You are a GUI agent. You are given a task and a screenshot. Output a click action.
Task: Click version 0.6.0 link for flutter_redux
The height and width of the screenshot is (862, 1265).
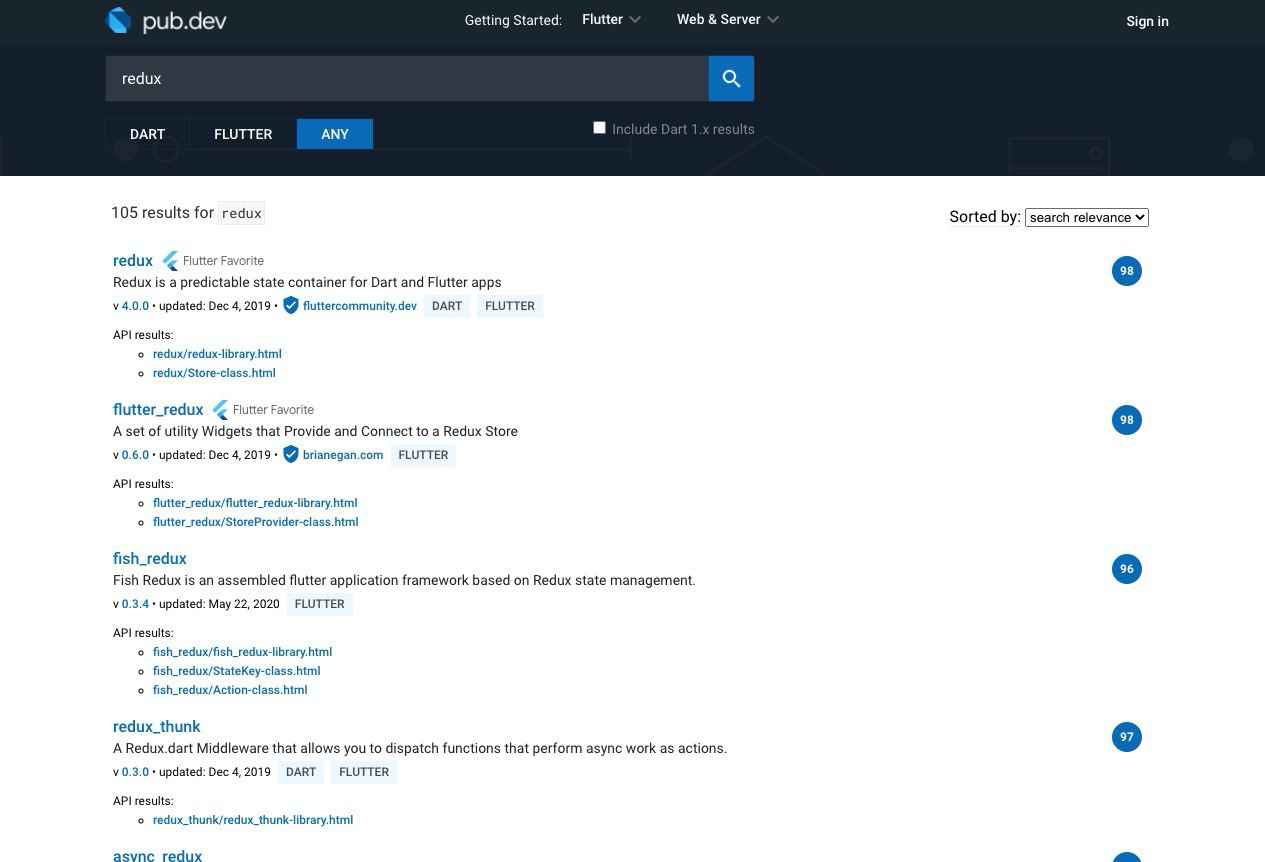[x=135, y=455]
